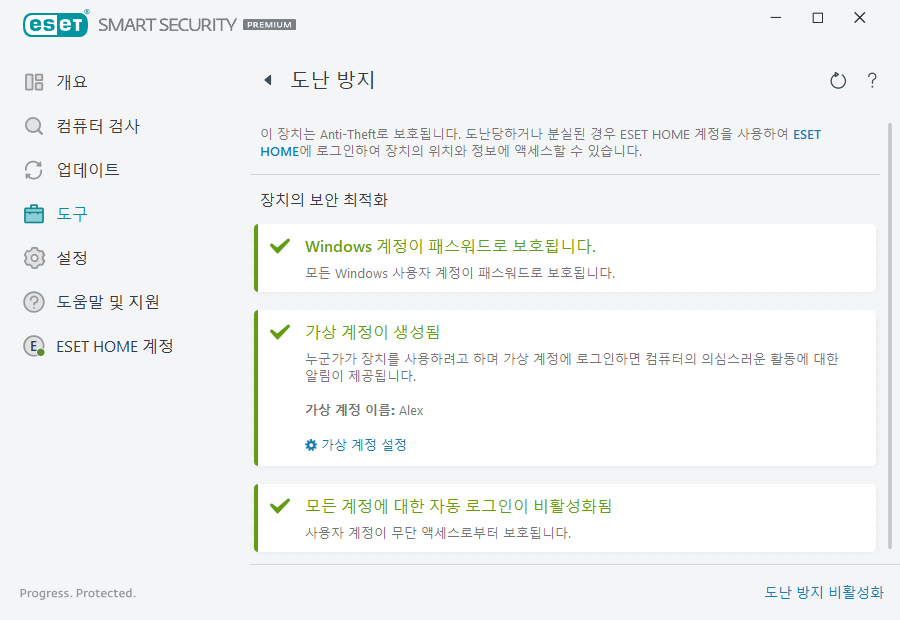Click the 설정 gear icon in sidebar
Screen dimensions: 900x620
[33, 258]
